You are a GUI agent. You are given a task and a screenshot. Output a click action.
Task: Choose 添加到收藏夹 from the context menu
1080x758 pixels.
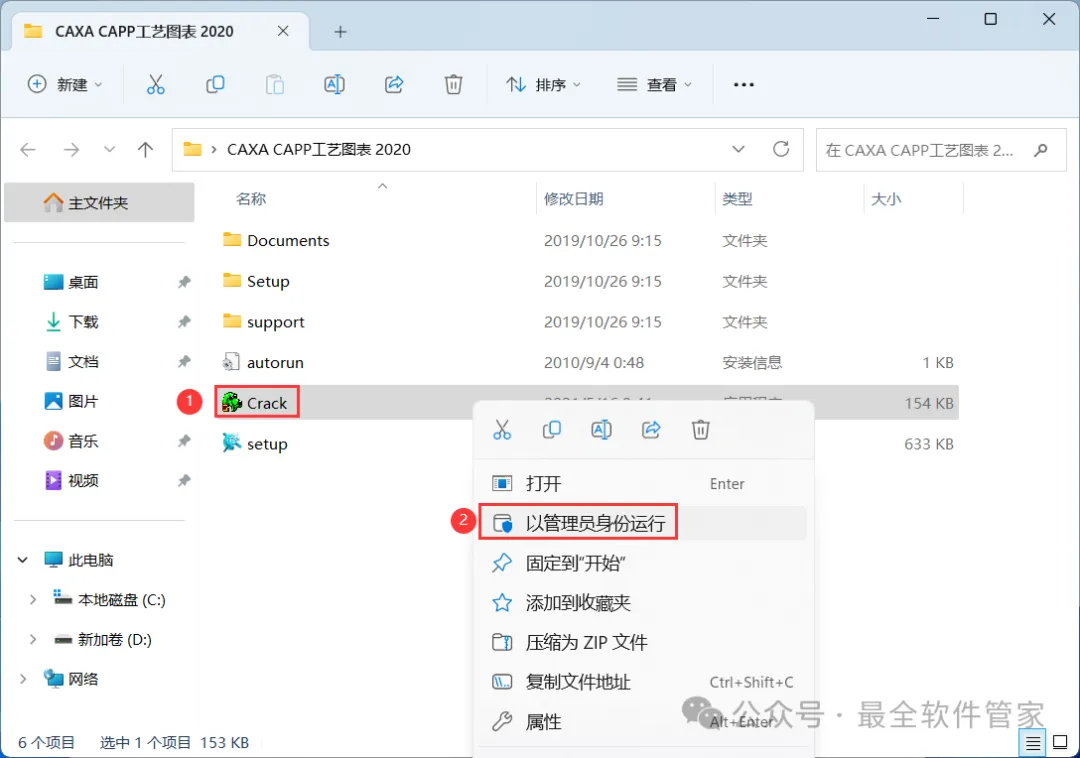642,603
